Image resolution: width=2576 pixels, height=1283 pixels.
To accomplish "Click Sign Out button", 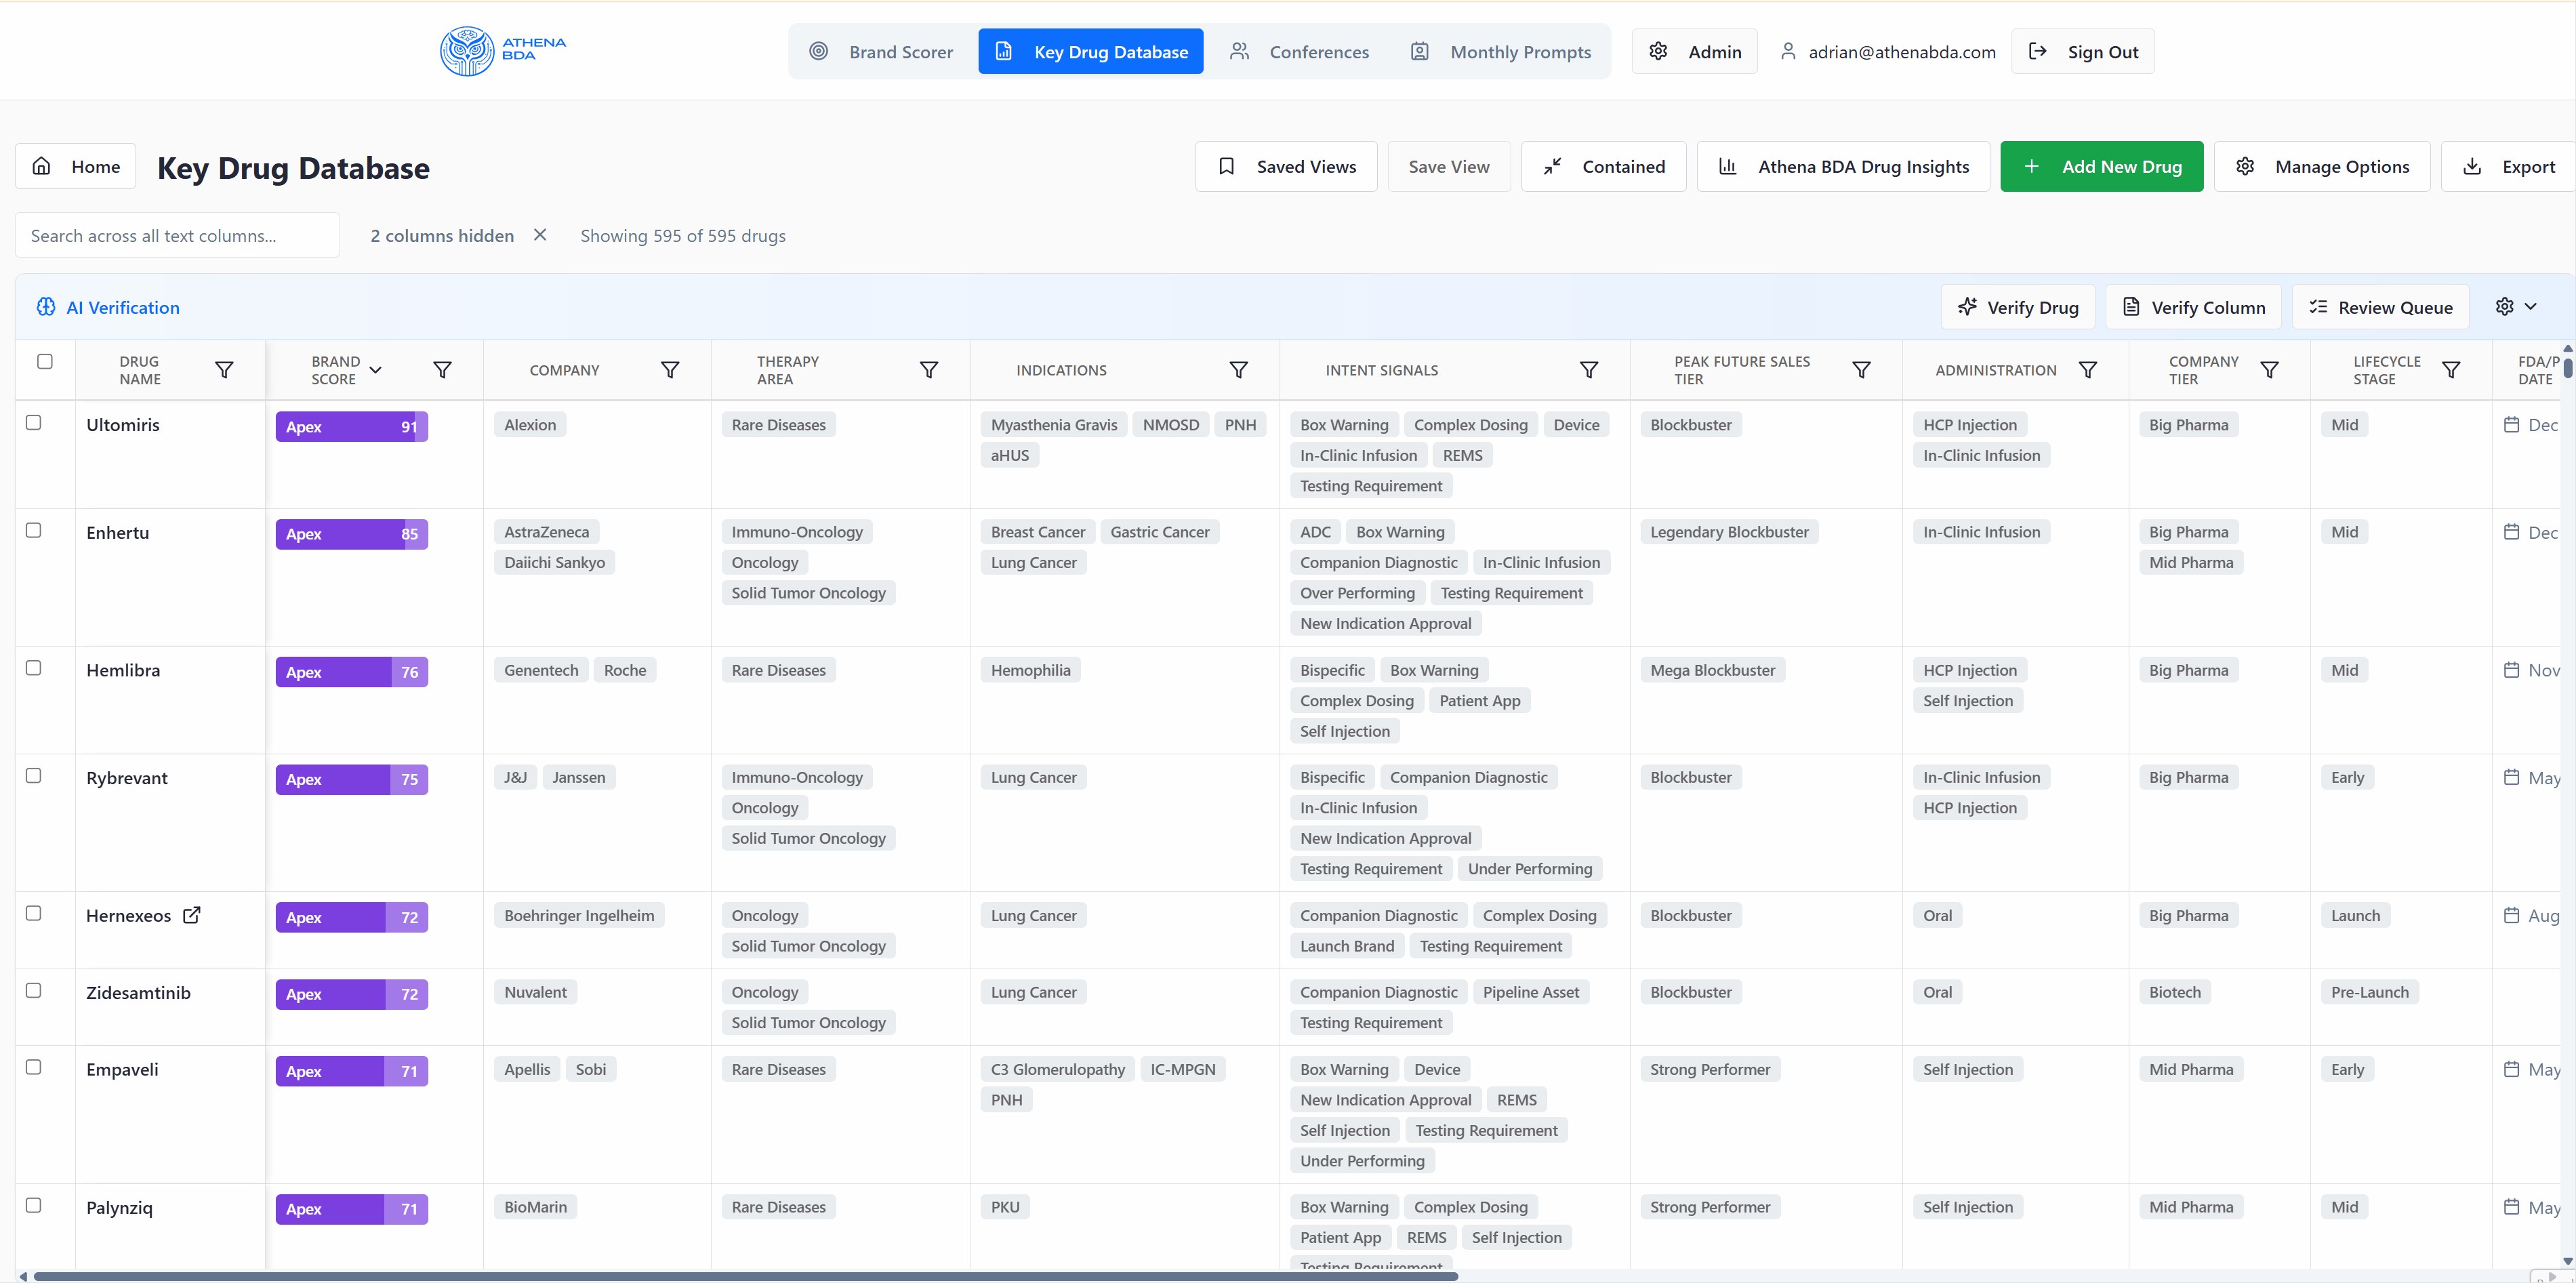I will [2083, 51].
